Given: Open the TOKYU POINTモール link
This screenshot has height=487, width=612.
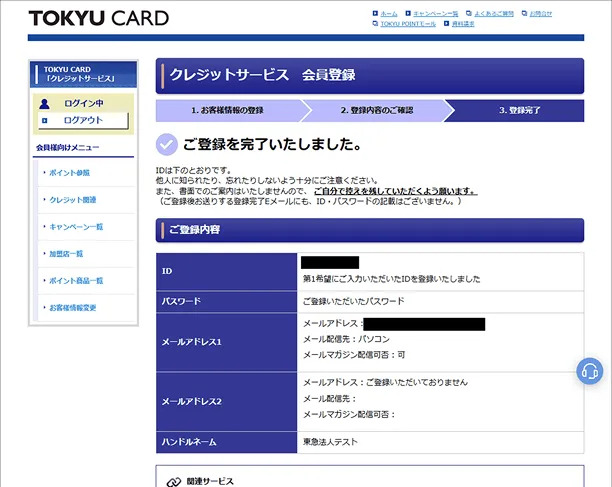Looking at the screenshot, I should click(408, 24).
